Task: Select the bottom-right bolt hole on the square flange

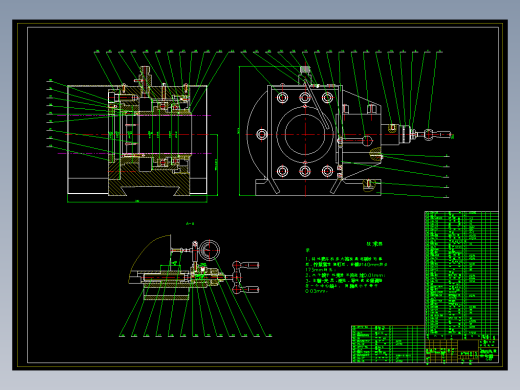Action: tap(327, 171)
